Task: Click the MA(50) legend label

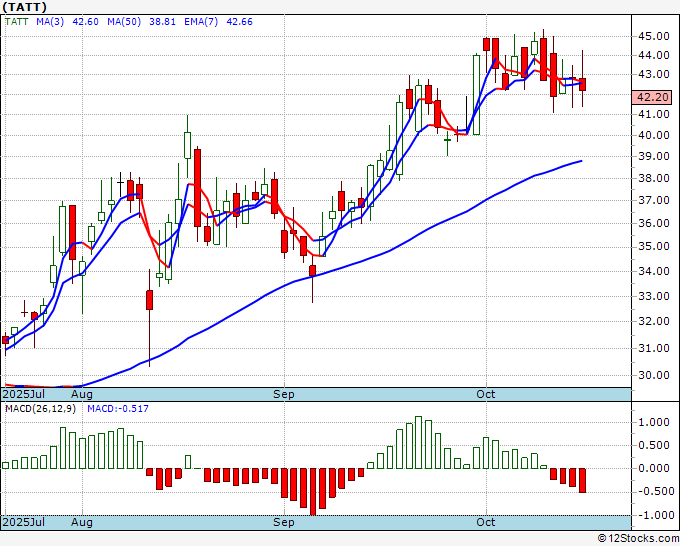Action: click(x=124, y=22)
